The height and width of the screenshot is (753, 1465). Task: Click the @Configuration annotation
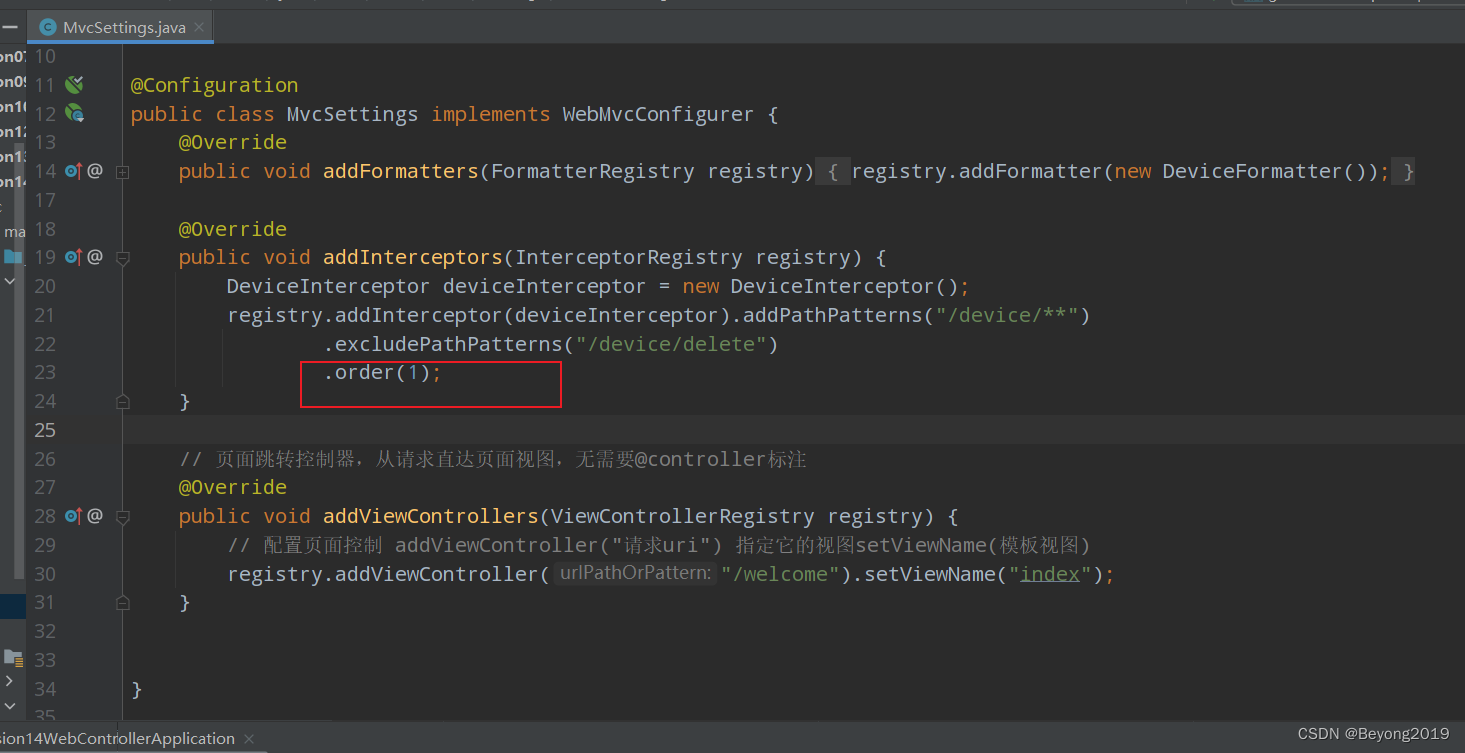coord(214,85)
